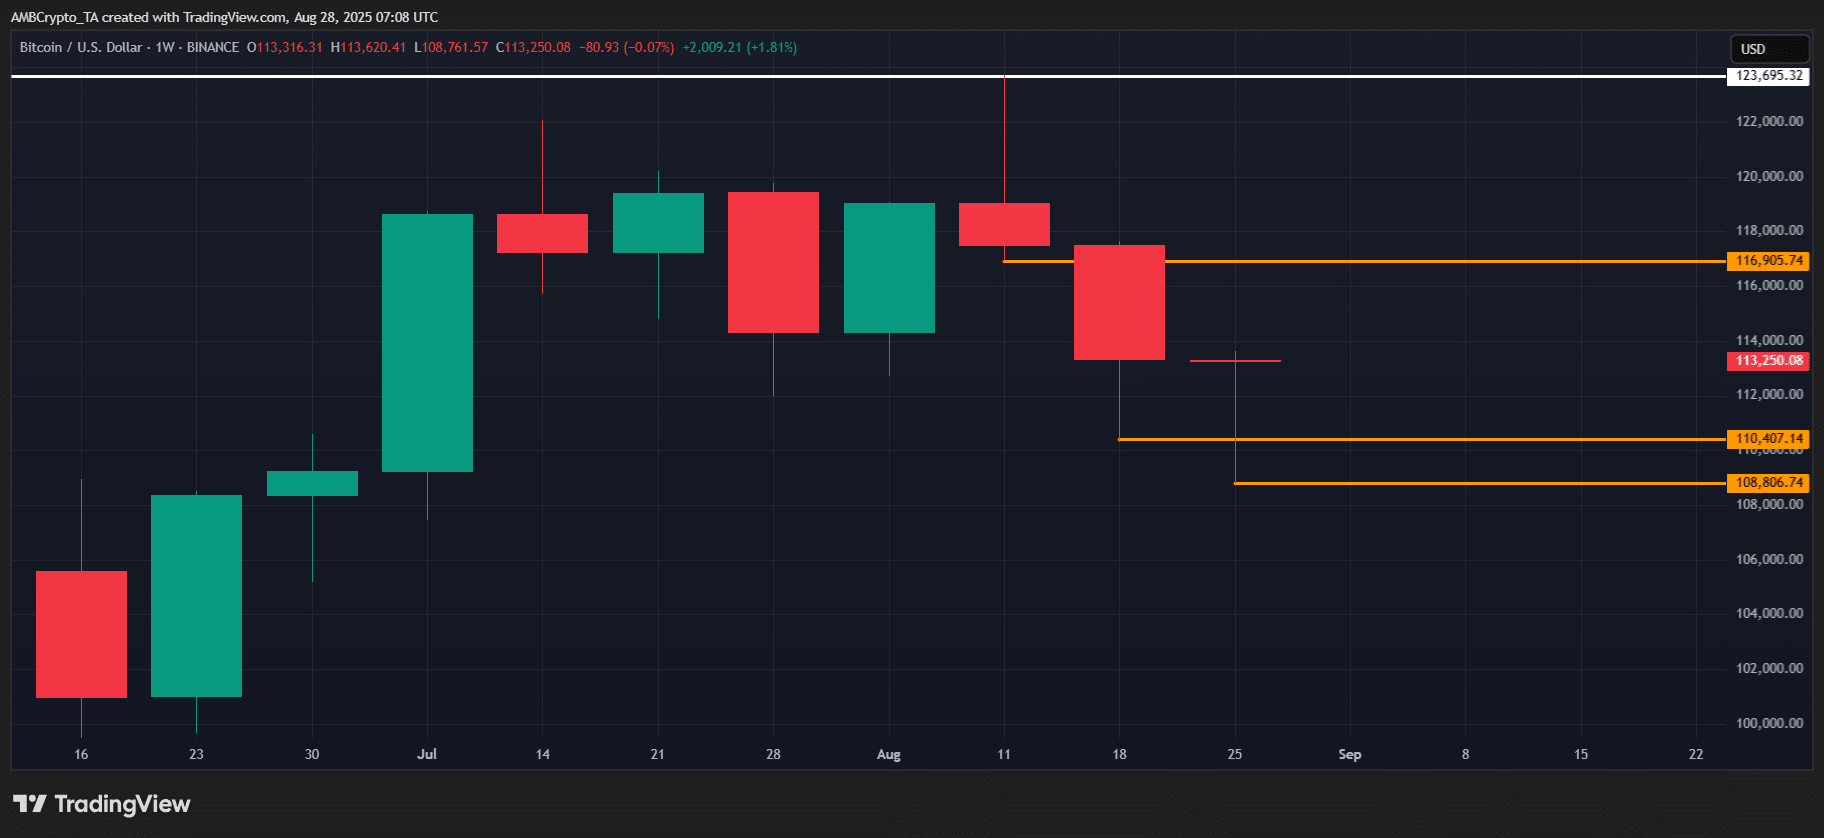Click the doji candle at the 25 label
The image size is (1824, 838).
tap(1235, 361)
